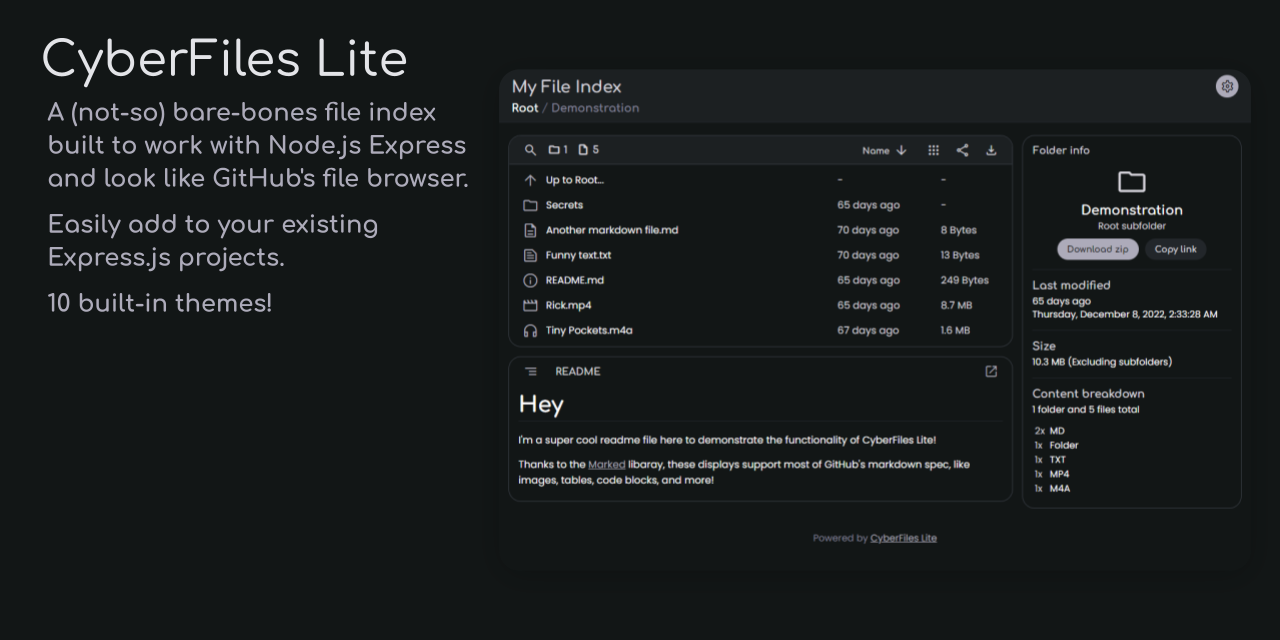Screen dimensions: 1280x640
Task: Click the Another markdown file.md document icon
Action: pos(530,230)
